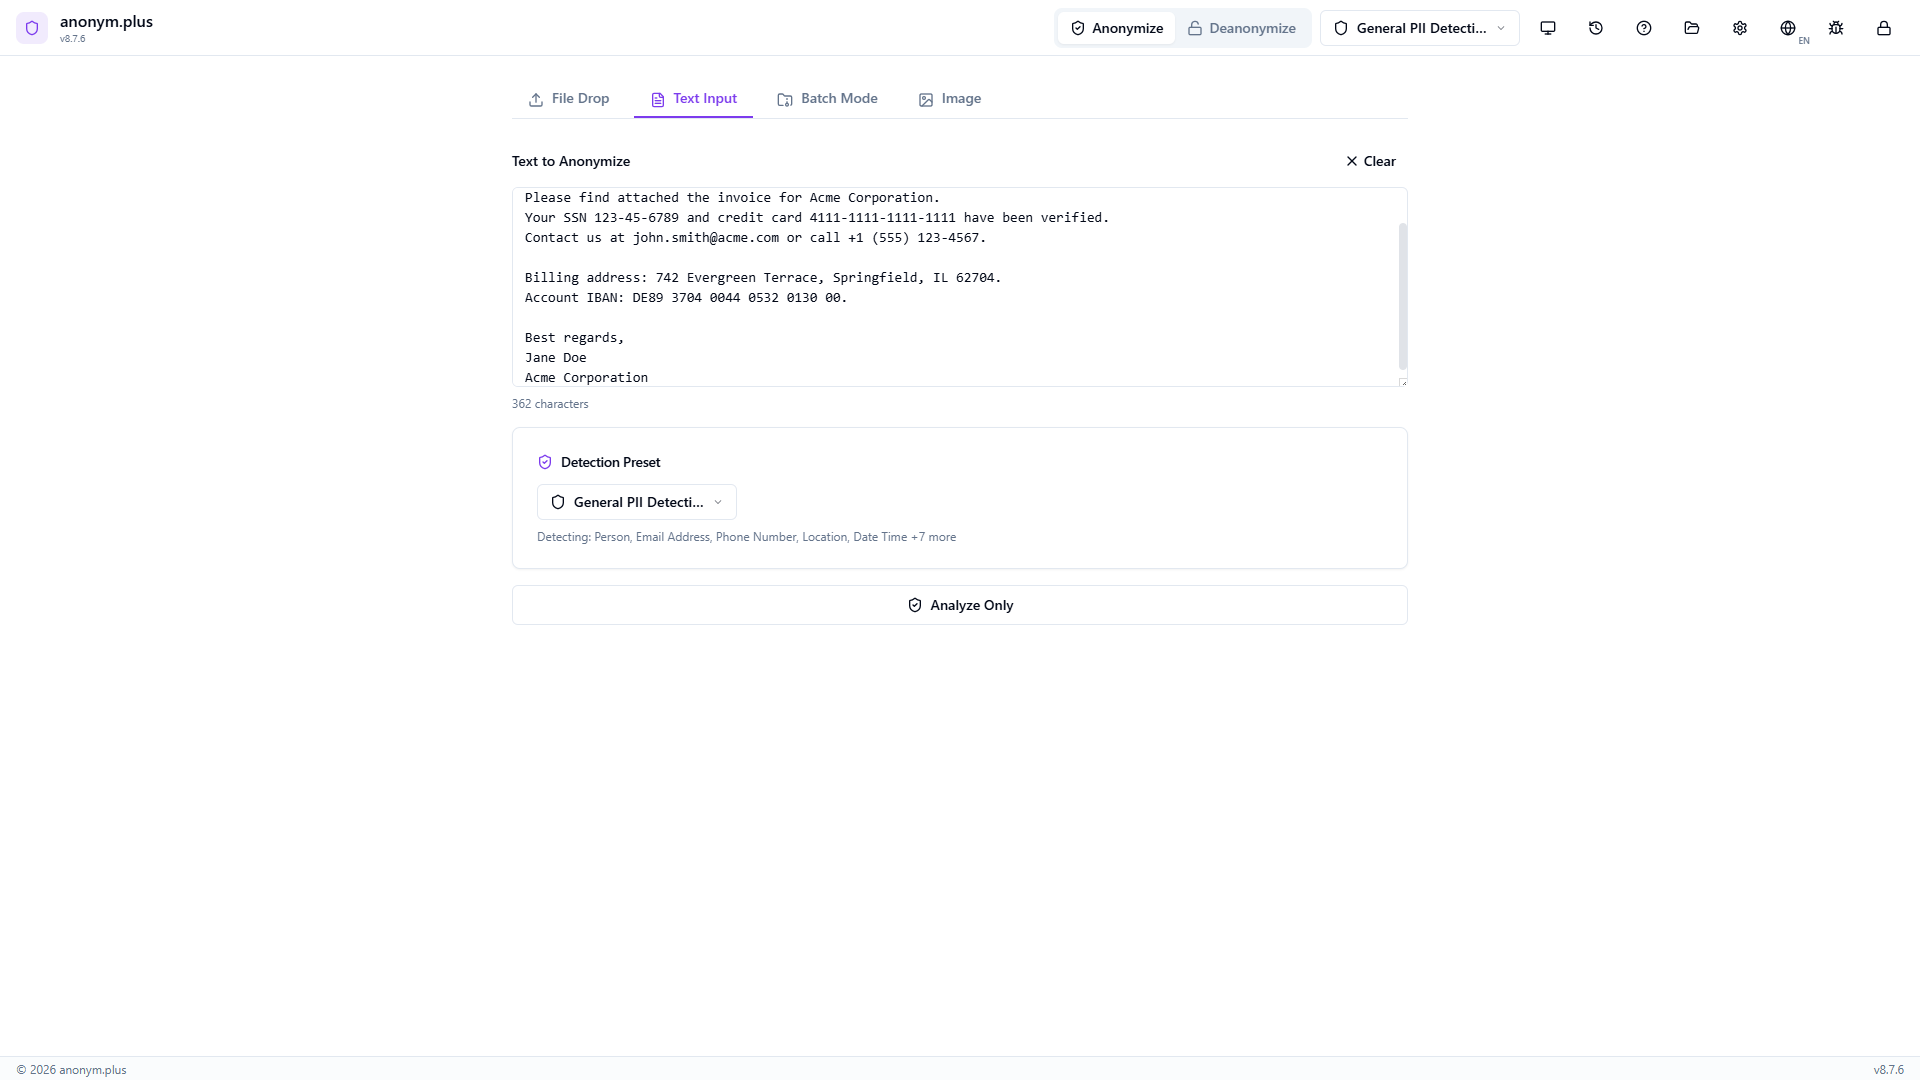This screenshot has height=1080, width=1920.
Task: Enable Analyze Only mode
Action: click(x=959, y=605)
